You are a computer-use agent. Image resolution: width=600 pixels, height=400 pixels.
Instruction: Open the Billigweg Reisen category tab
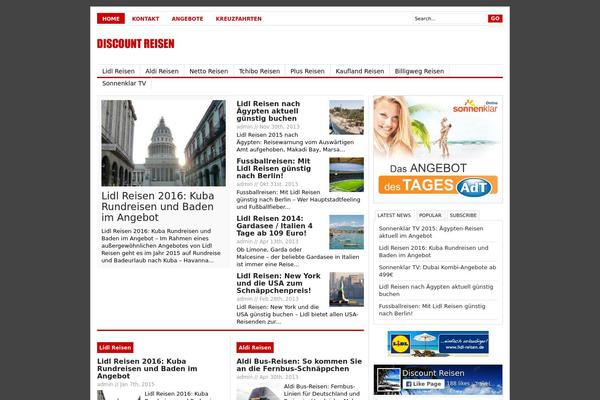(x=419, y=71)
